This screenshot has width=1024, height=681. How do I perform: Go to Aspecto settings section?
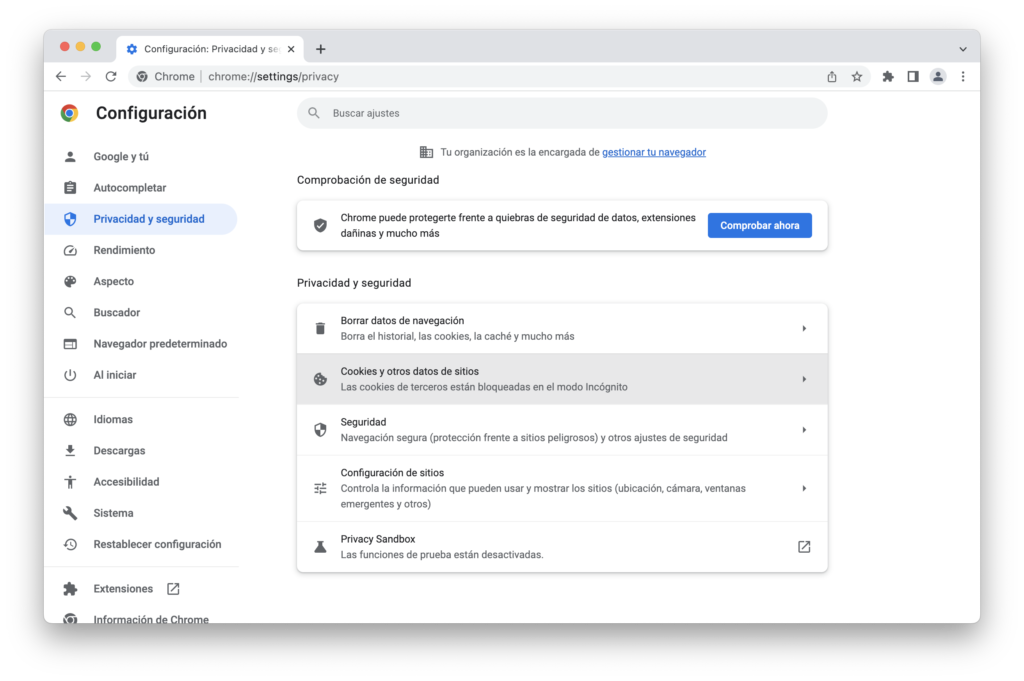[113, 281]
